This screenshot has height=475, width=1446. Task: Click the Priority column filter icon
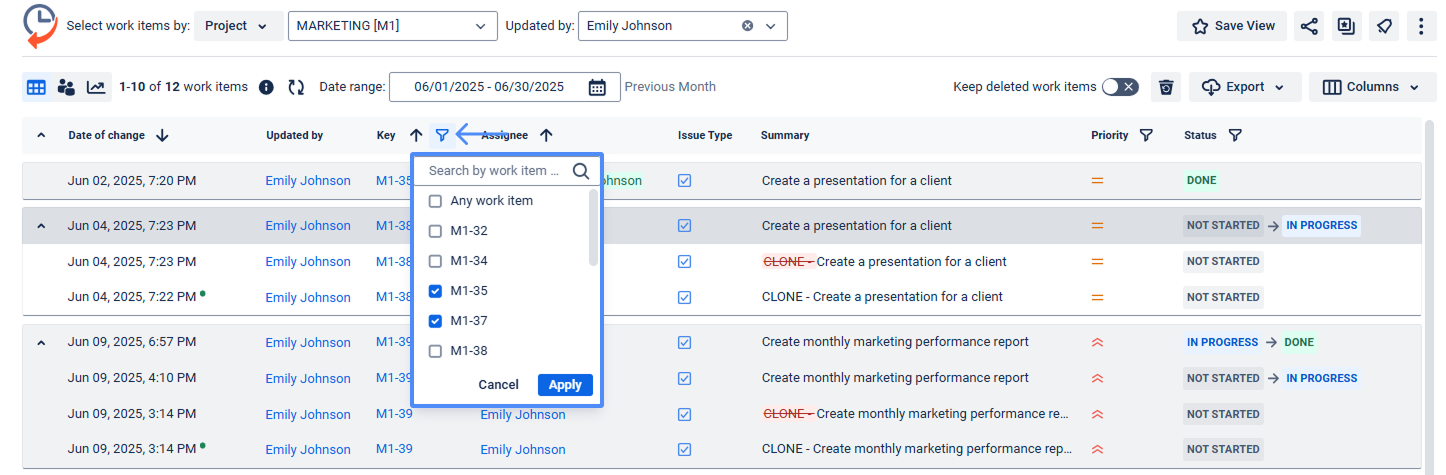click(x=1146, y=135)
